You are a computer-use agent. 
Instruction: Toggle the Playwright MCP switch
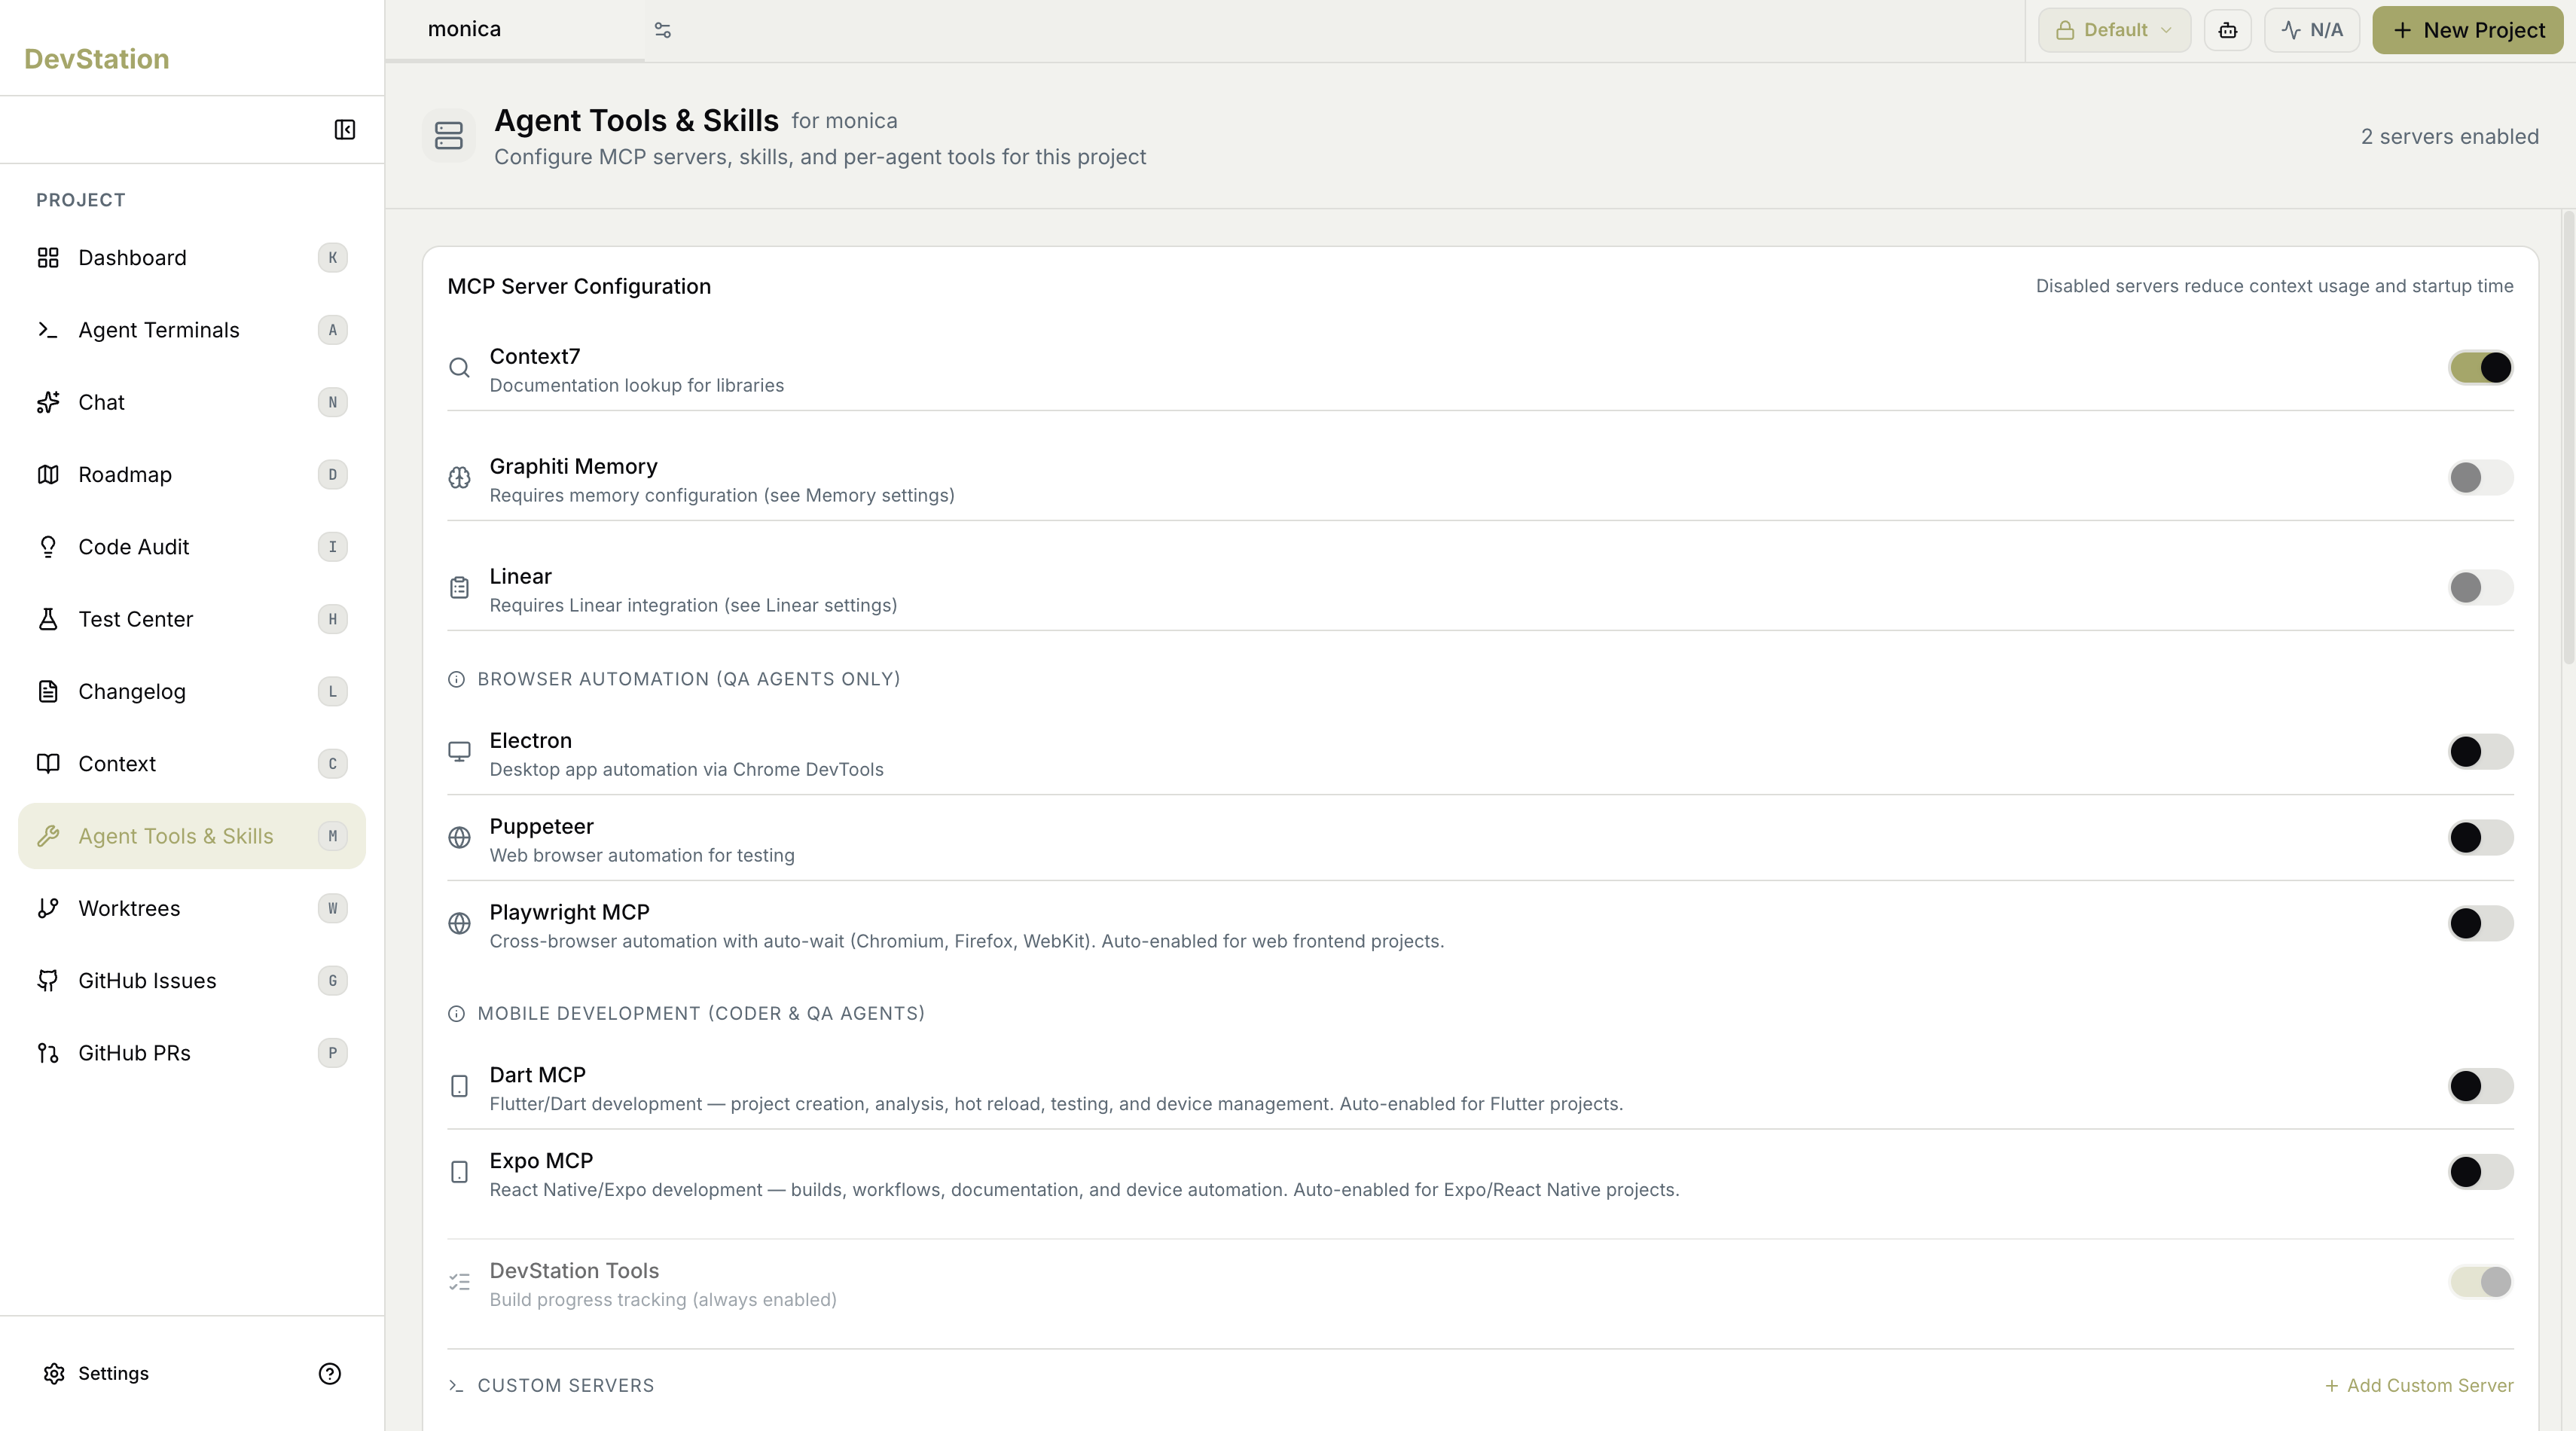(x=2481, y=924)
